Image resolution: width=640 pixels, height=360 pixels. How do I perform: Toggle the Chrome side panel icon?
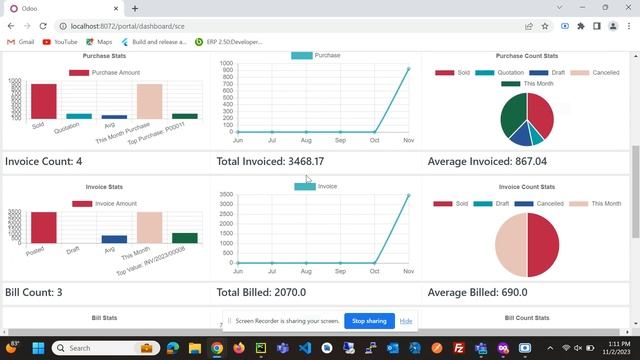(x=597, y=26)
